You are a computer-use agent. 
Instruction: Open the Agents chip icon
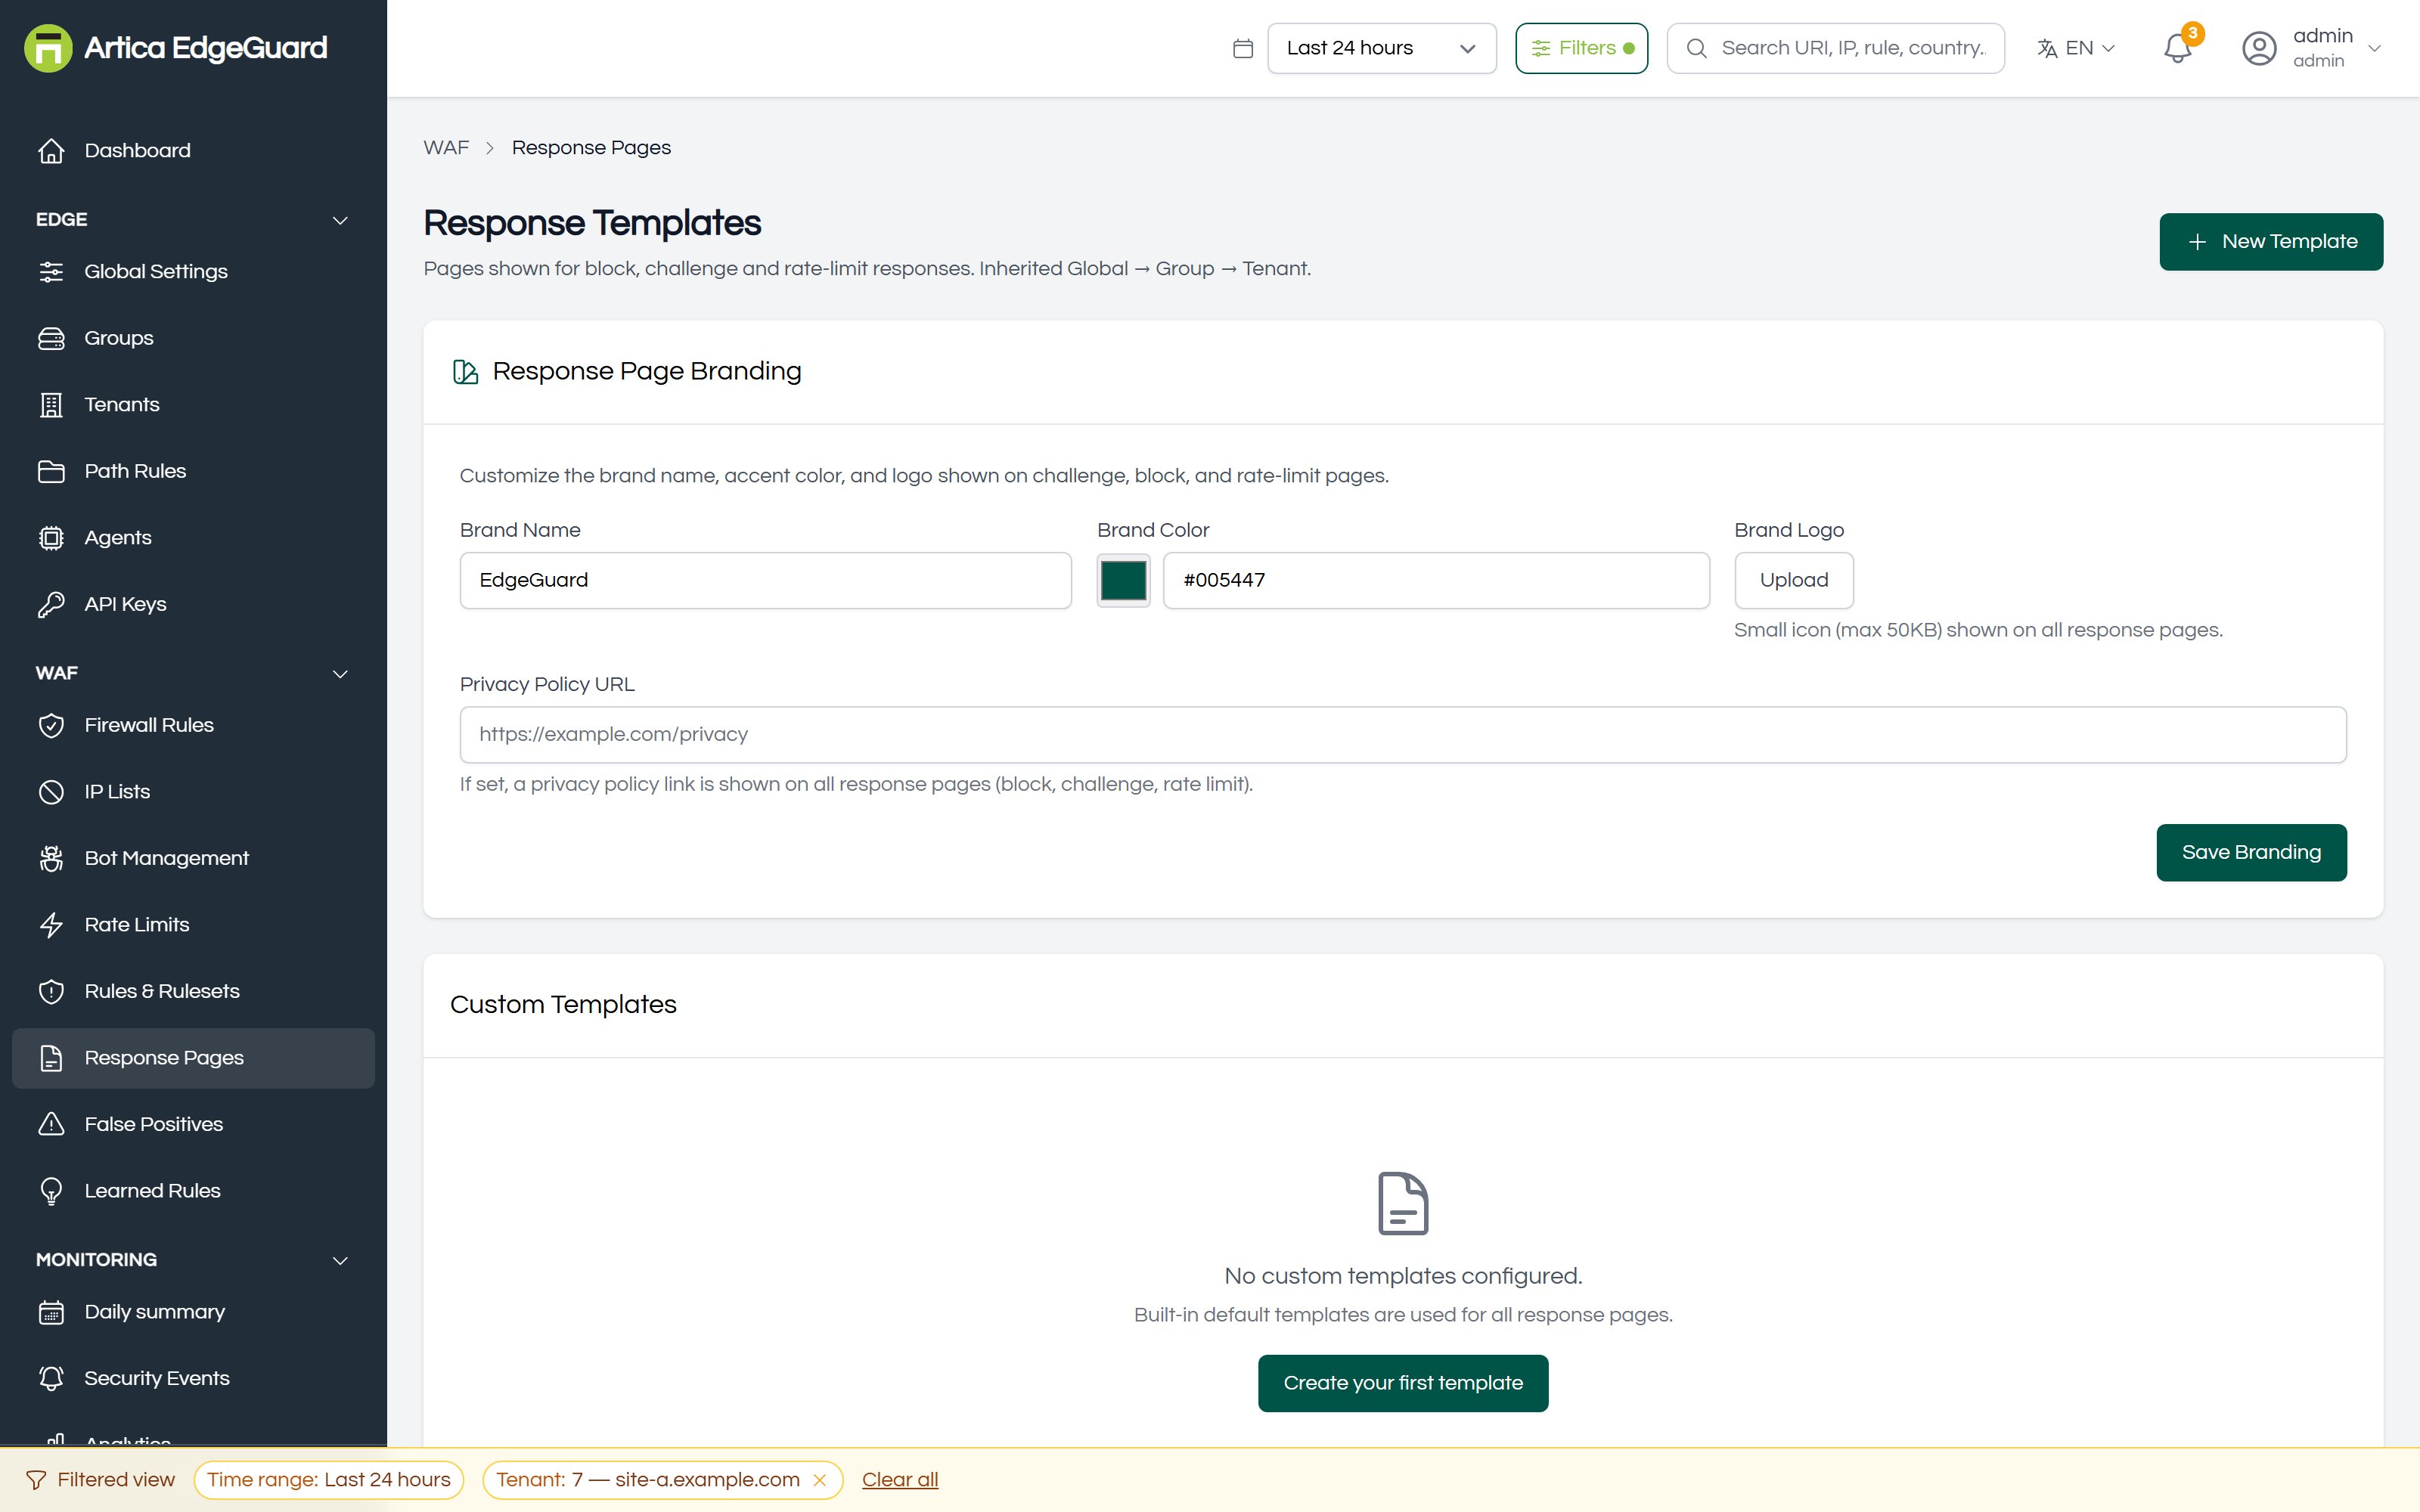[x=51, y=538]
